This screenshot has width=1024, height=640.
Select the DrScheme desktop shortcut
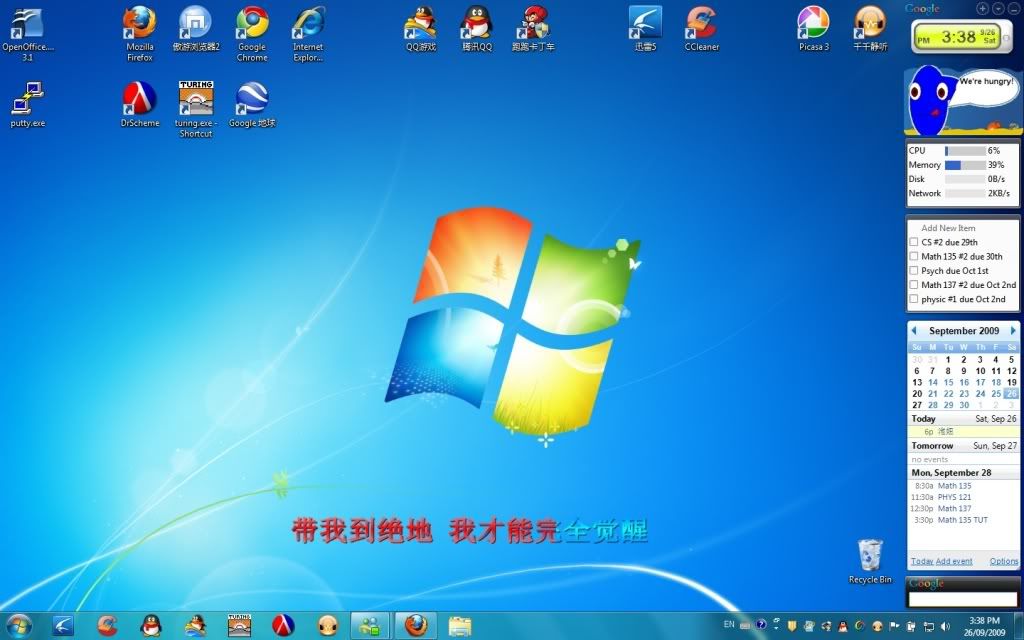[x=140, y=104]
